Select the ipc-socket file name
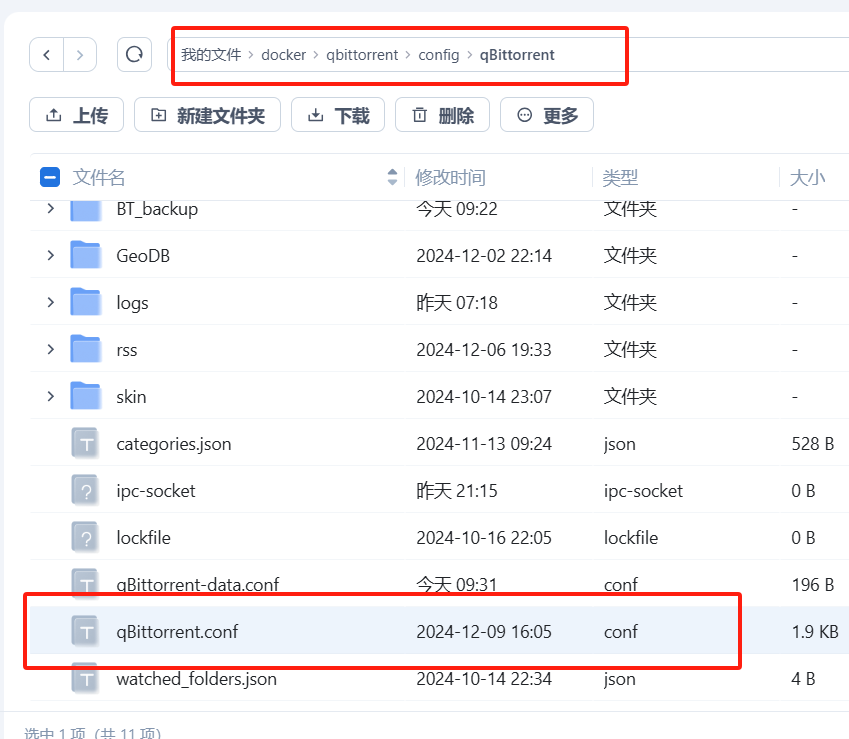Viewport: 849px width, 739px height. (156, 491)
